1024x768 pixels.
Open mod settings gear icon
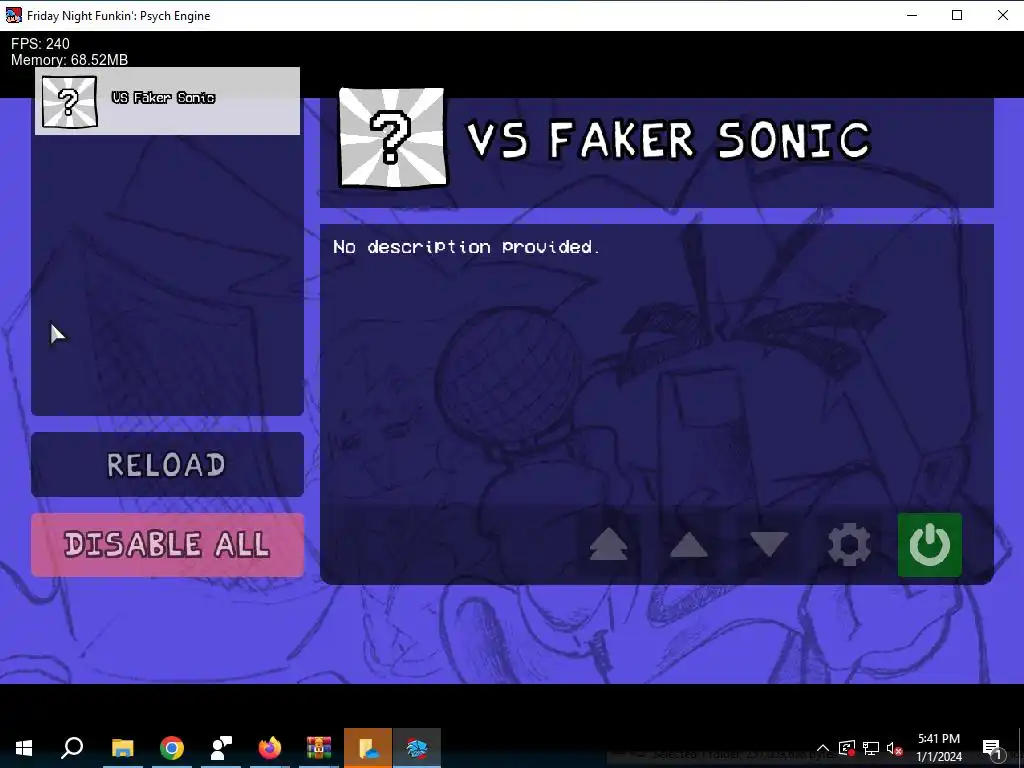(x=849, y=545)
